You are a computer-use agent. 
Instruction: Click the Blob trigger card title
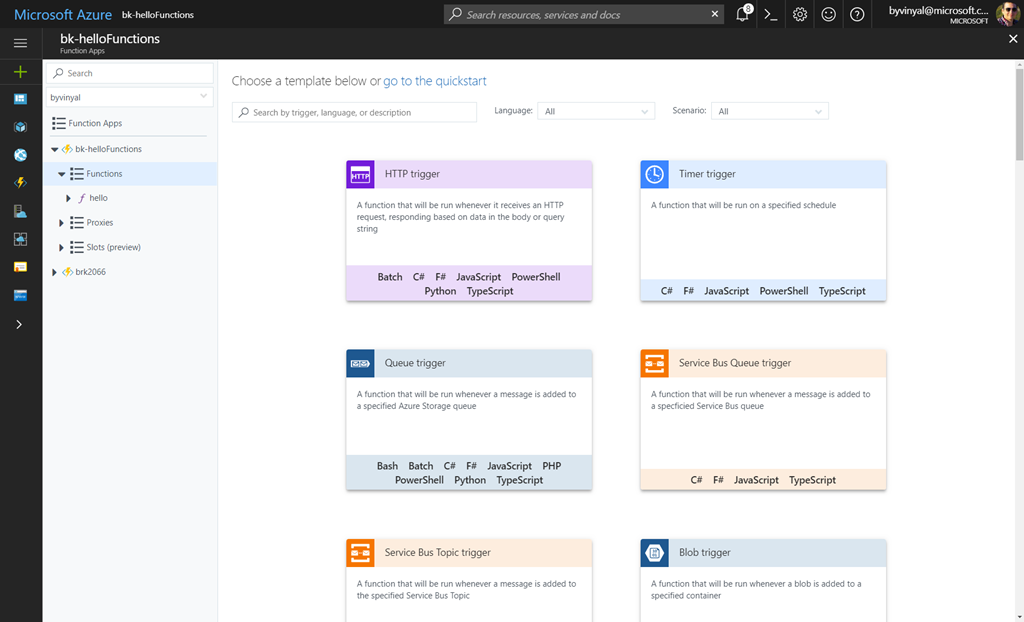tap(705, 553)
